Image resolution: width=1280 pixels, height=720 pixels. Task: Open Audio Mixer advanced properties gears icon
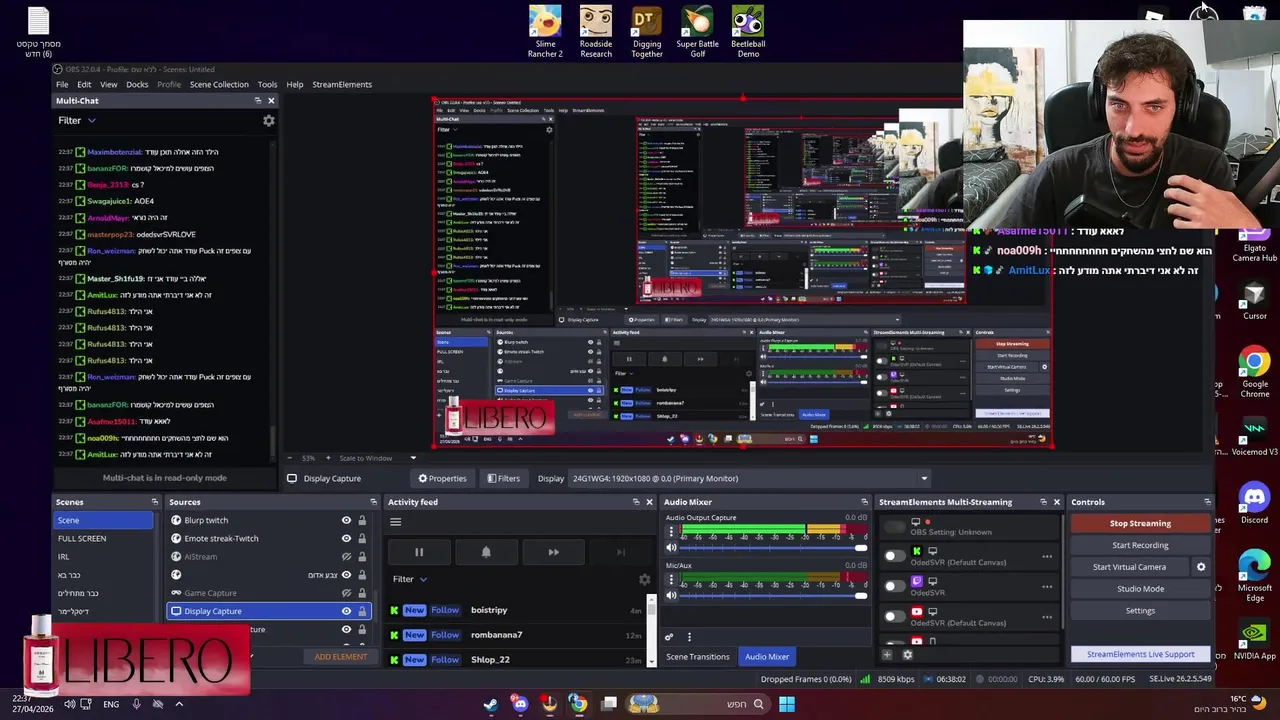coord(669,637)
